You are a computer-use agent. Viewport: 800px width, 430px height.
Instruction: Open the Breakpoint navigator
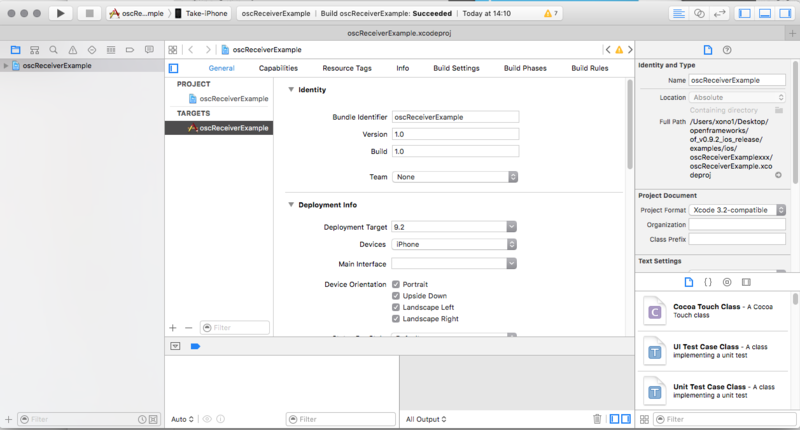tap(130, 49)
